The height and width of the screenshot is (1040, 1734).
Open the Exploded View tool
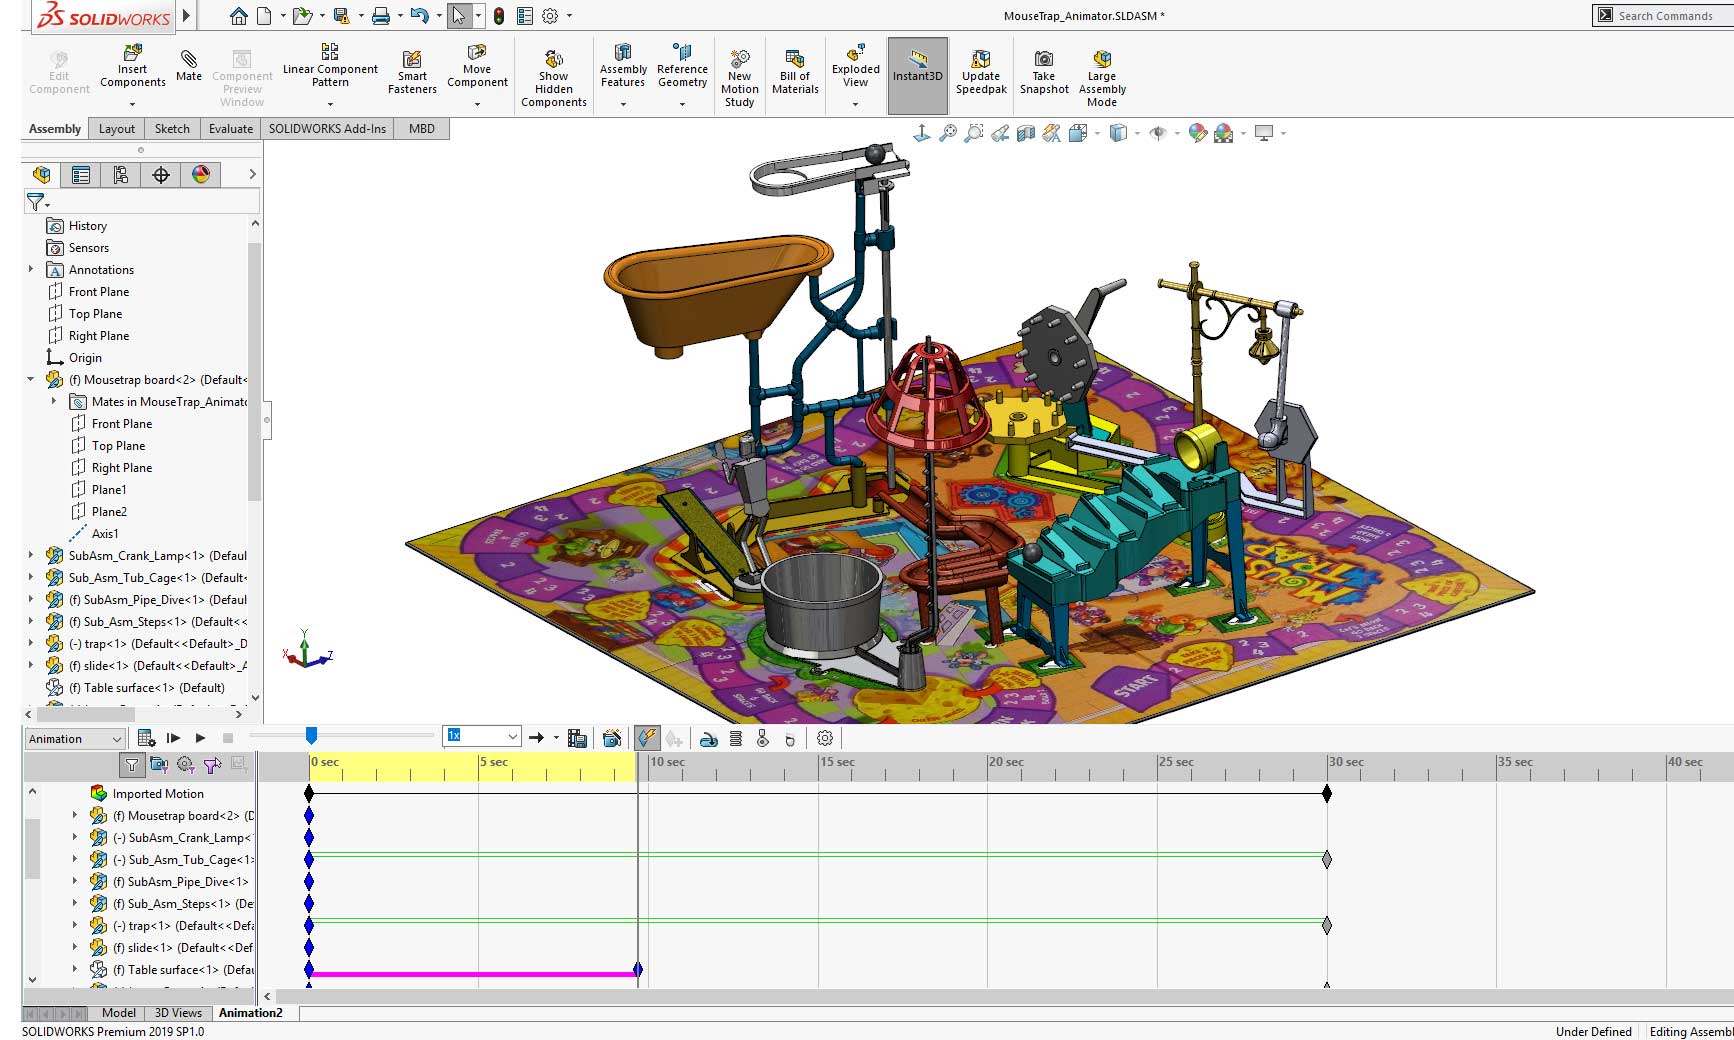pos(855,70)
